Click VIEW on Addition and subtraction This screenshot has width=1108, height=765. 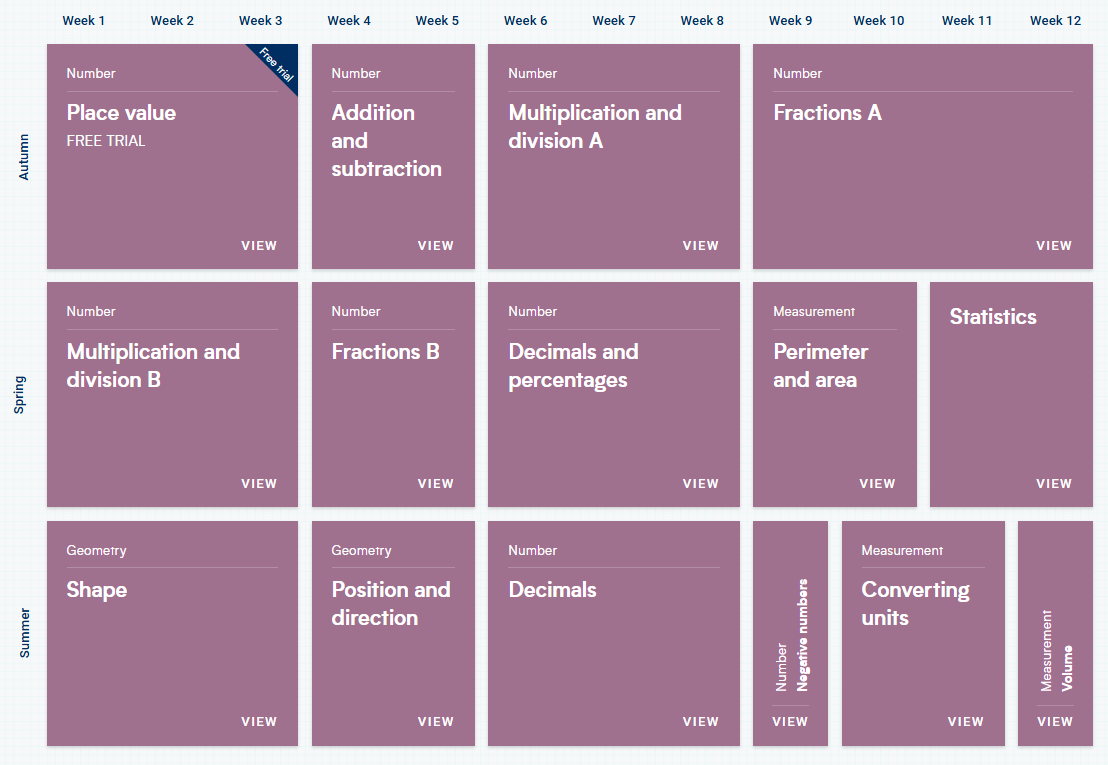(435, 246)
